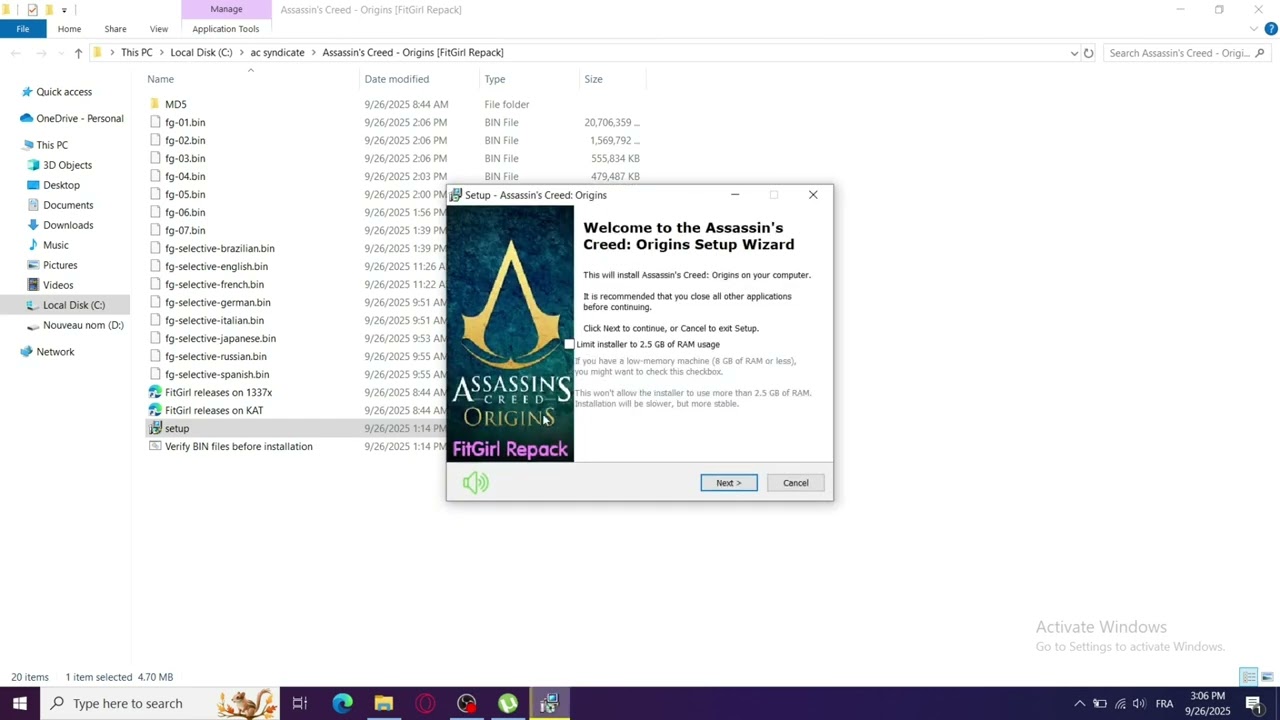Select Quick access in the navigation pane

point(64,92)
